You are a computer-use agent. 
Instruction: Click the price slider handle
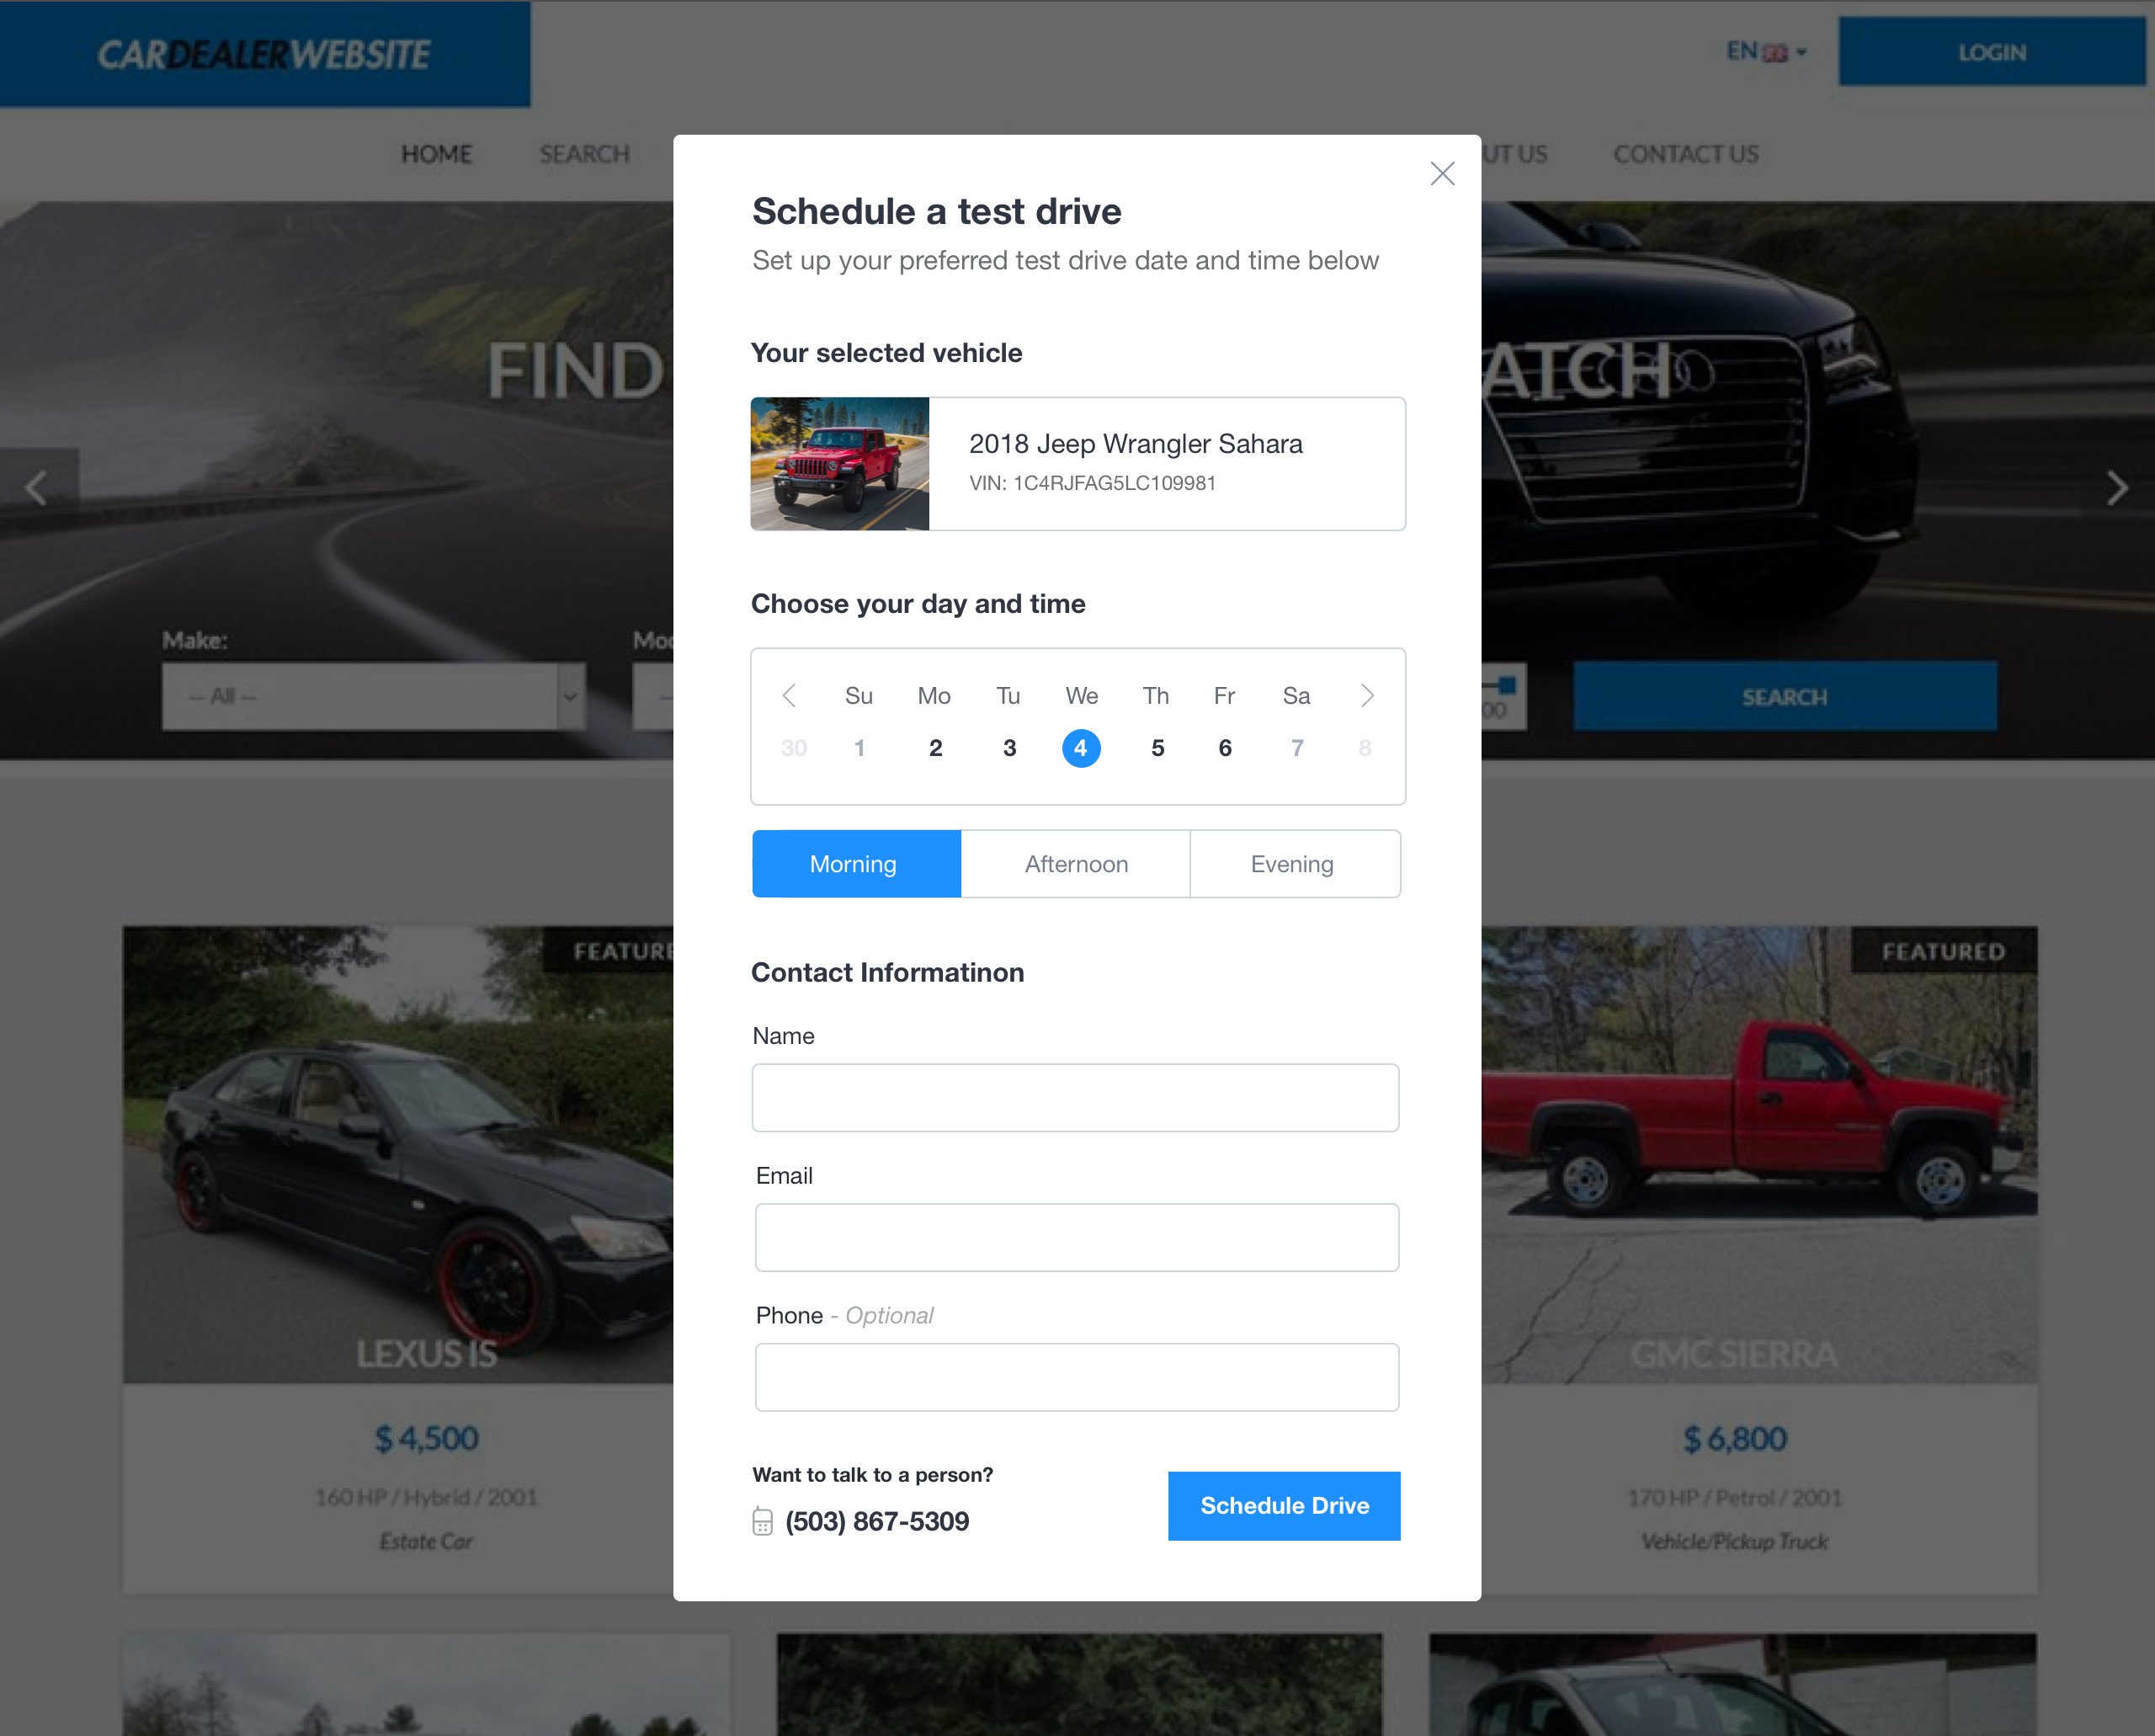(x=1507, y=686)
